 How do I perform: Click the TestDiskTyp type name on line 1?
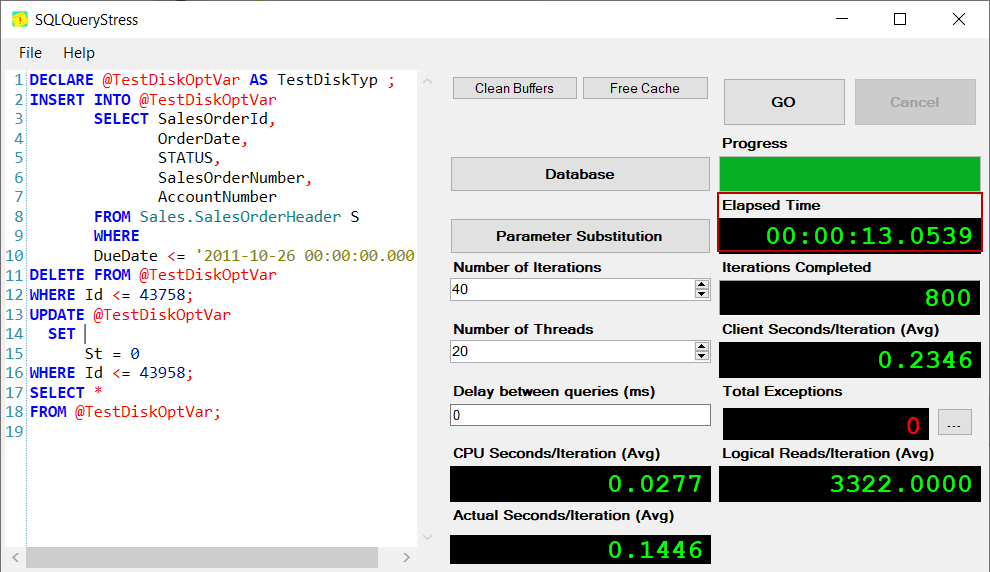coord(327,80)
